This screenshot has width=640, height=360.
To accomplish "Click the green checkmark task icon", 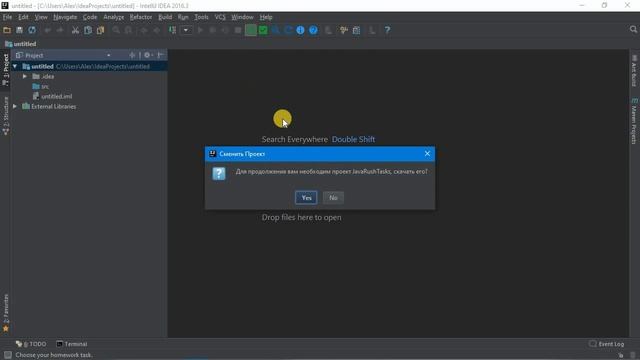I will pyautogui.click(x=263, y=30).
